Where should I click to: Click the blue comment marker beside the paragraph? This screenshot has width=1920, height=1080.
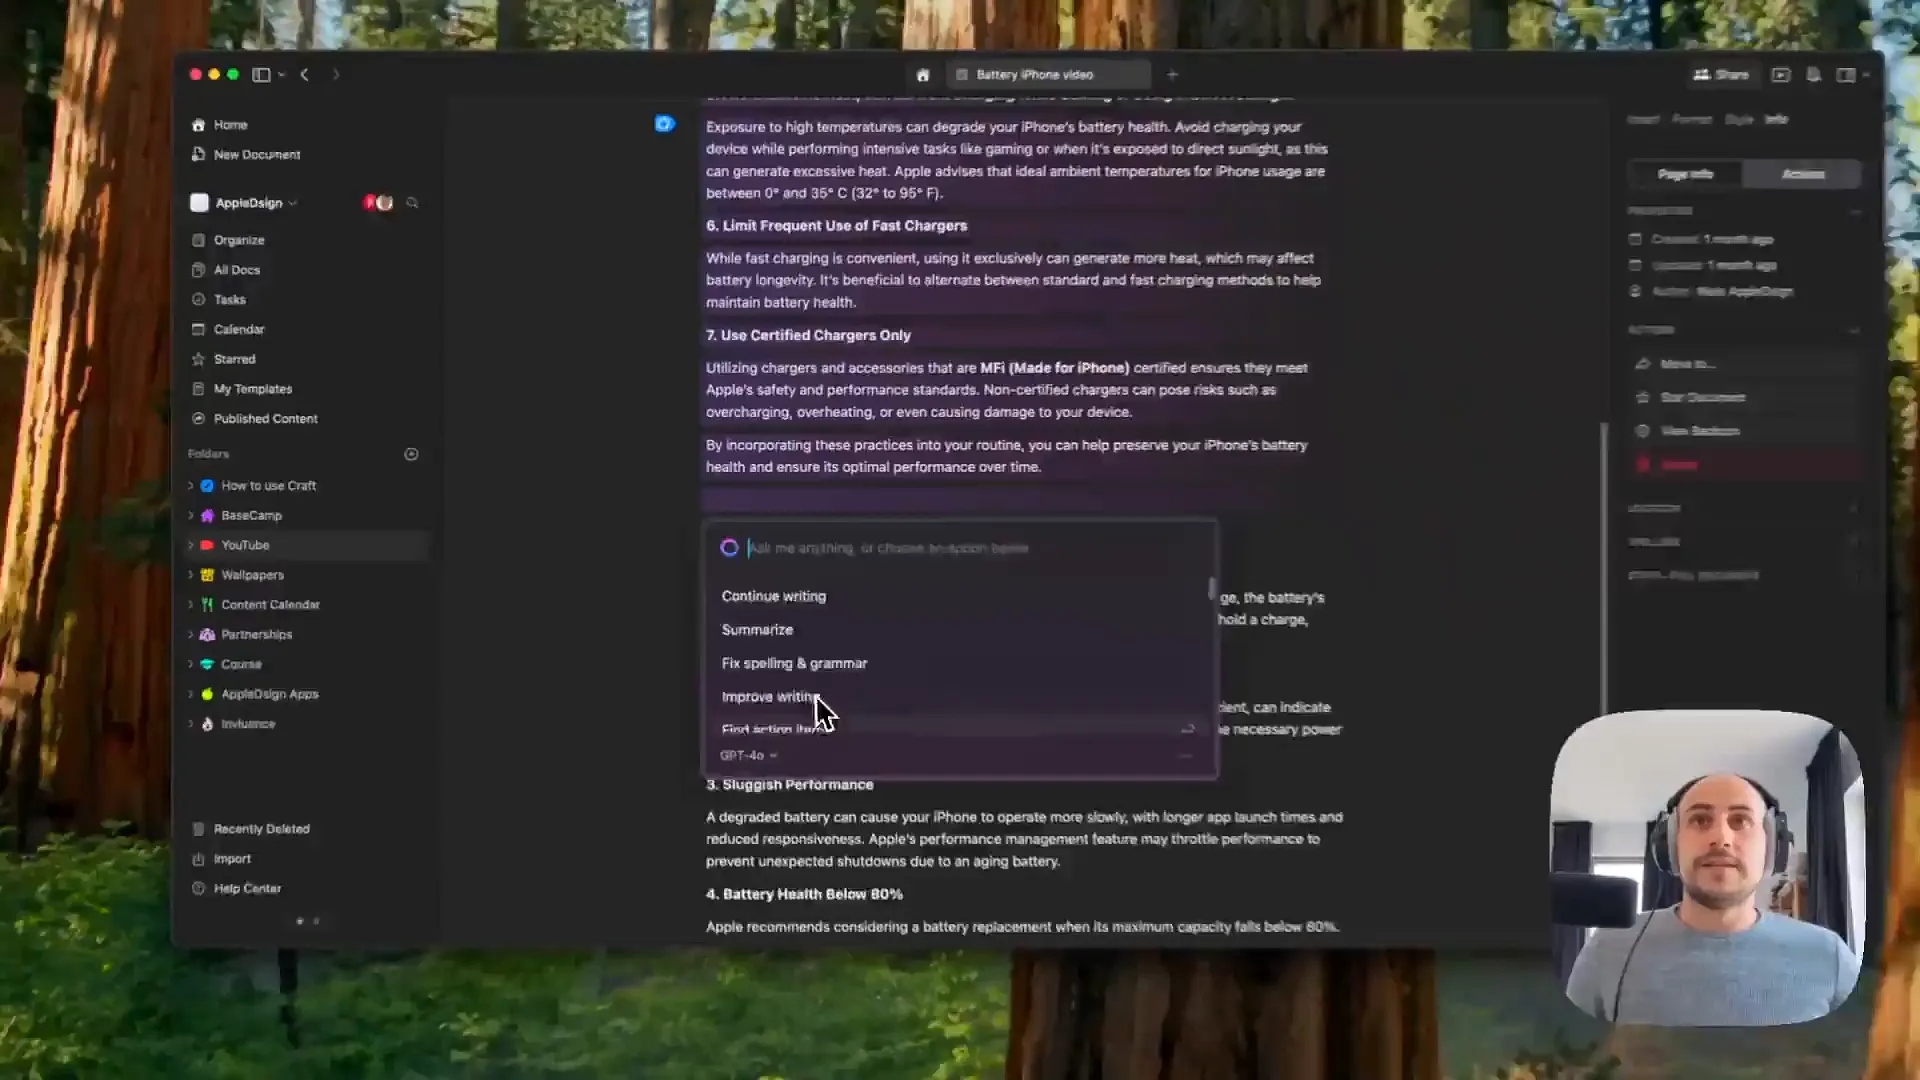(665, 124)
